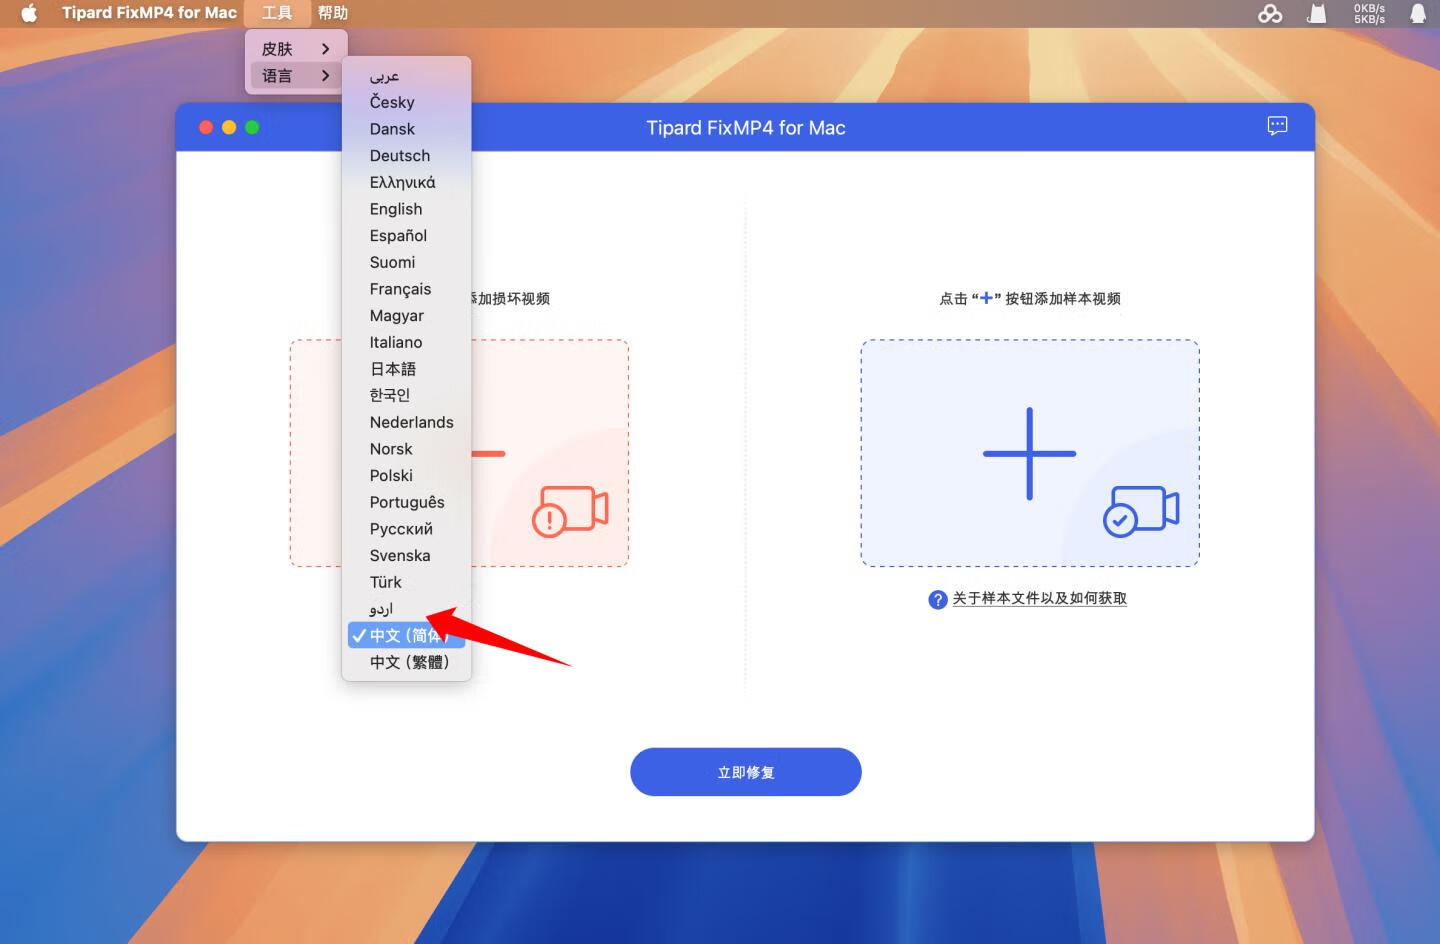Select Korean language (한국인)
Image resolution: width=1440 pixels, height=944 pixels.
click(x=406, y=395)
